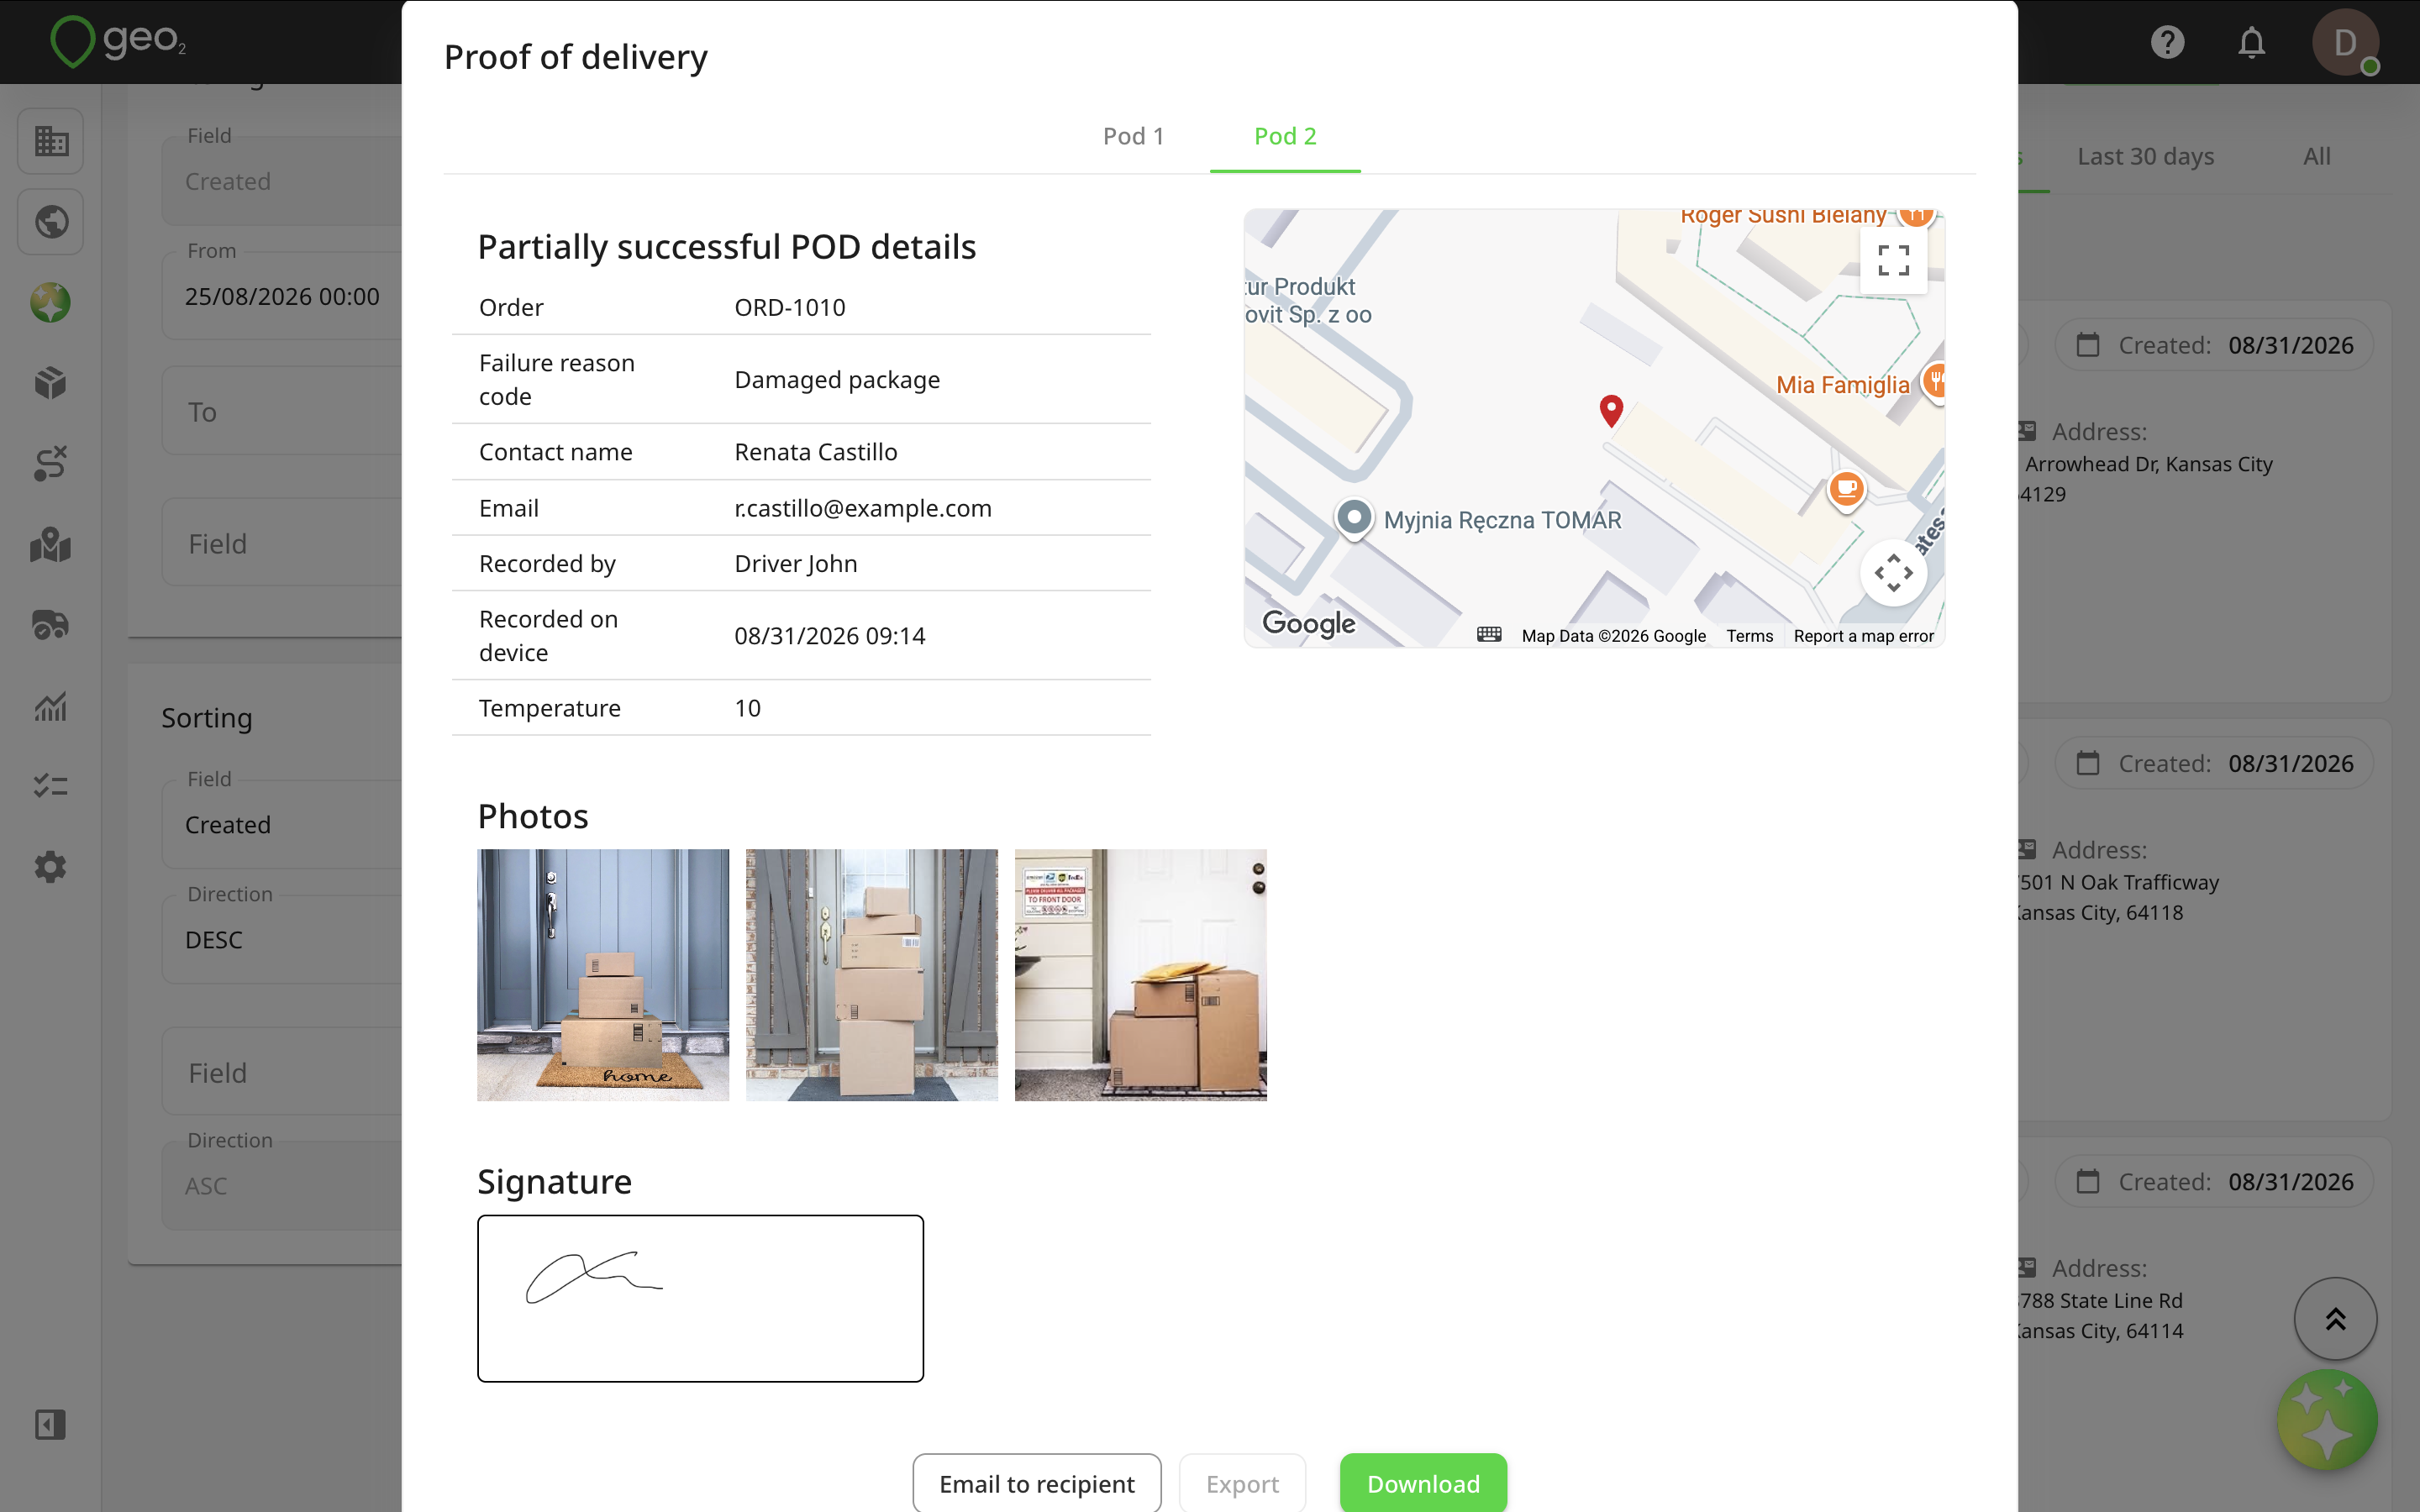The height and width of the screenshot is (1512, 2420).
Task: Open the map Terms link
Action: pyautogui.click(x=1749, y=636)
